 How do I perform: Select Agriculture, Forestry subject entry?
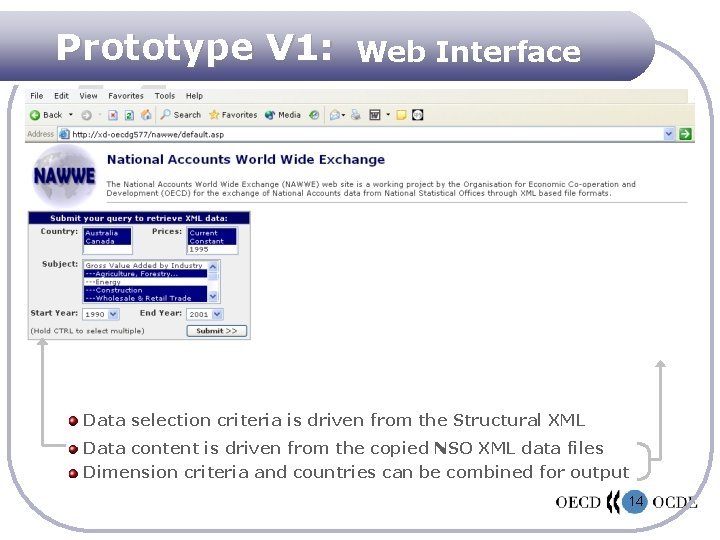[146, 274]
